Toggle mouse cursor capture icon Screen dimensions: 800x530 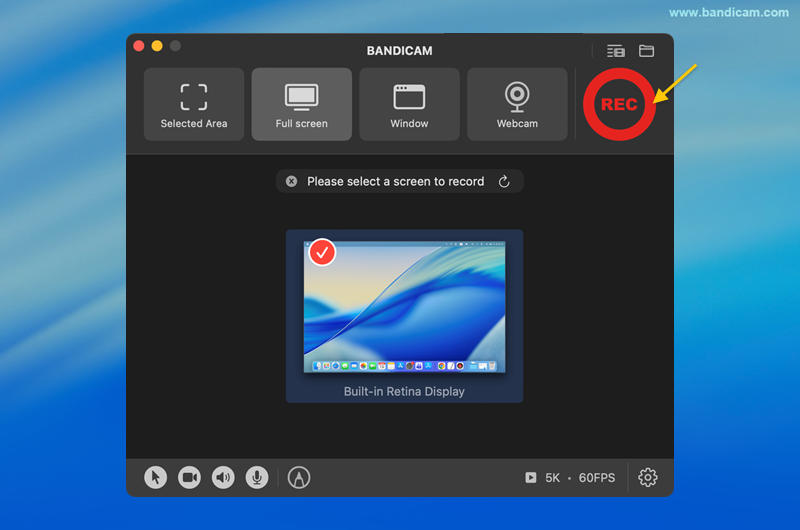click(x=155, y=478)
